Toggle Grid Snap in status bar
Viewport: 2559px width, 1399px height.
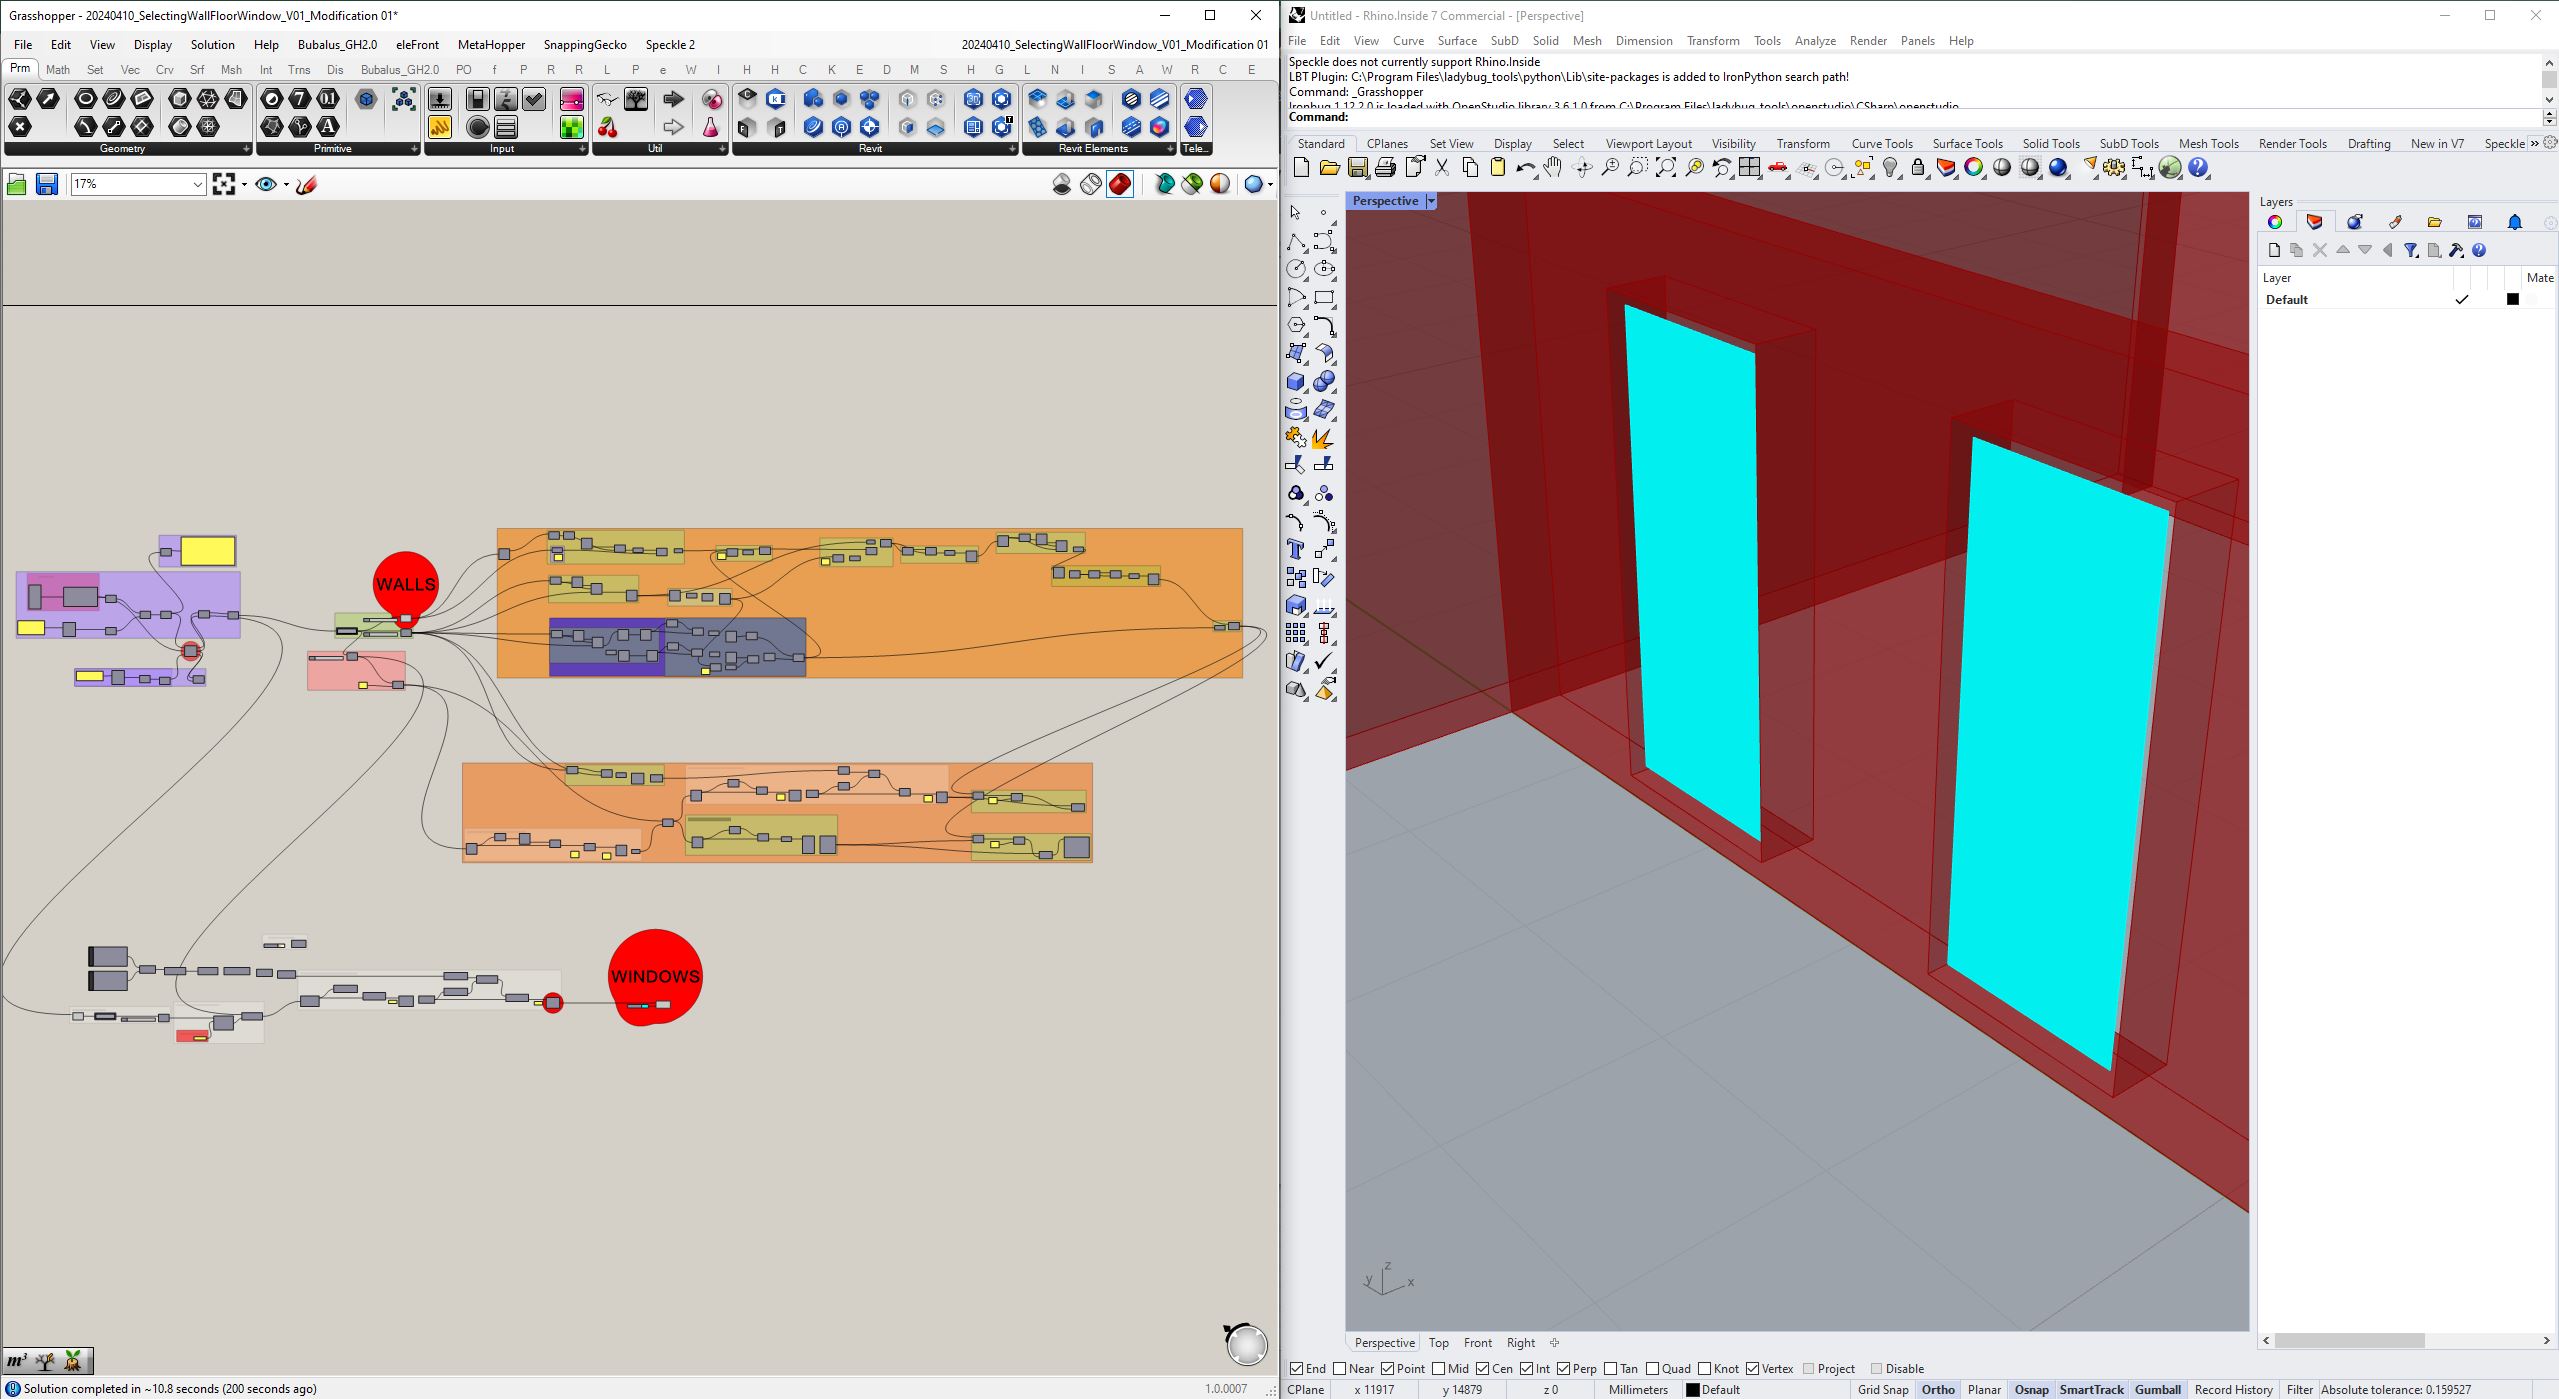1883,1390
